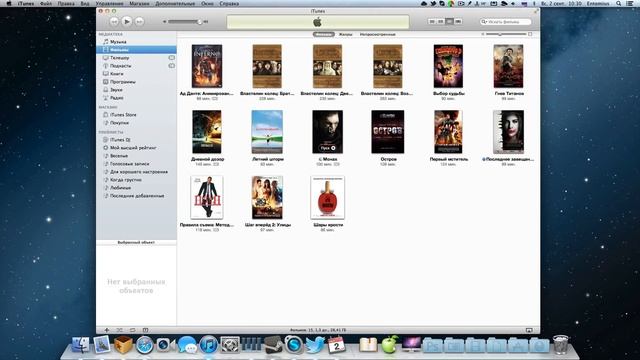
Task: Click the Пуск play overlay on Монах
Action: coord(328,148)
